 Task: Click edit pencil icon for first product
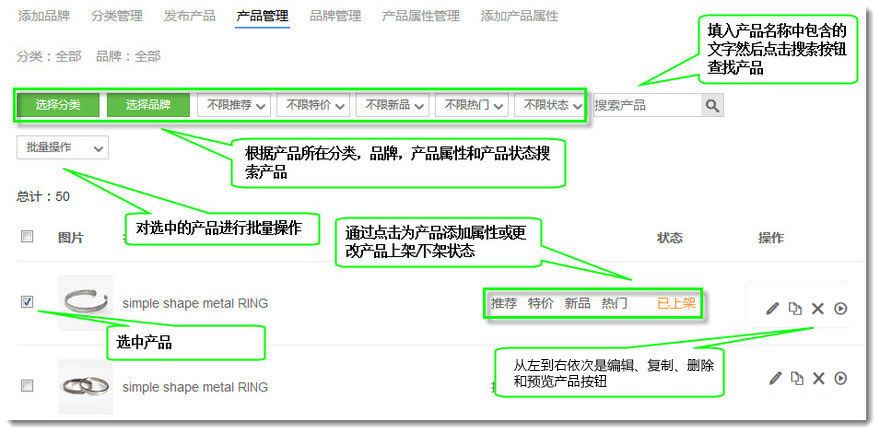pos(772,308)
